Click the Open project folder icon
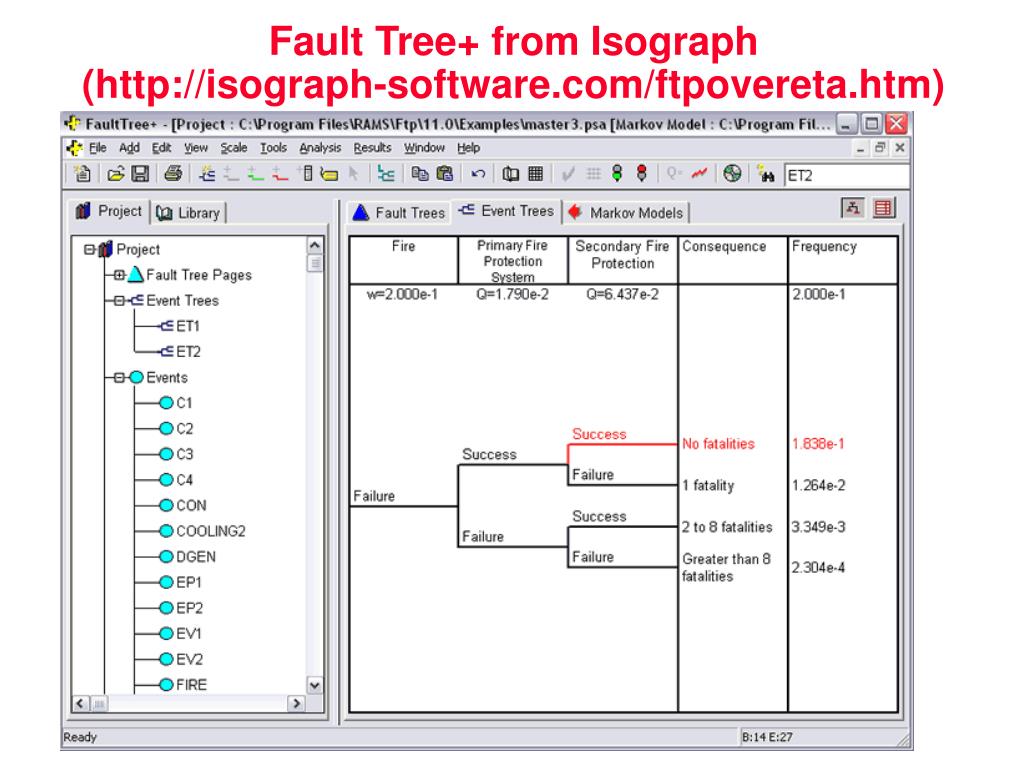 pos(116,174)
